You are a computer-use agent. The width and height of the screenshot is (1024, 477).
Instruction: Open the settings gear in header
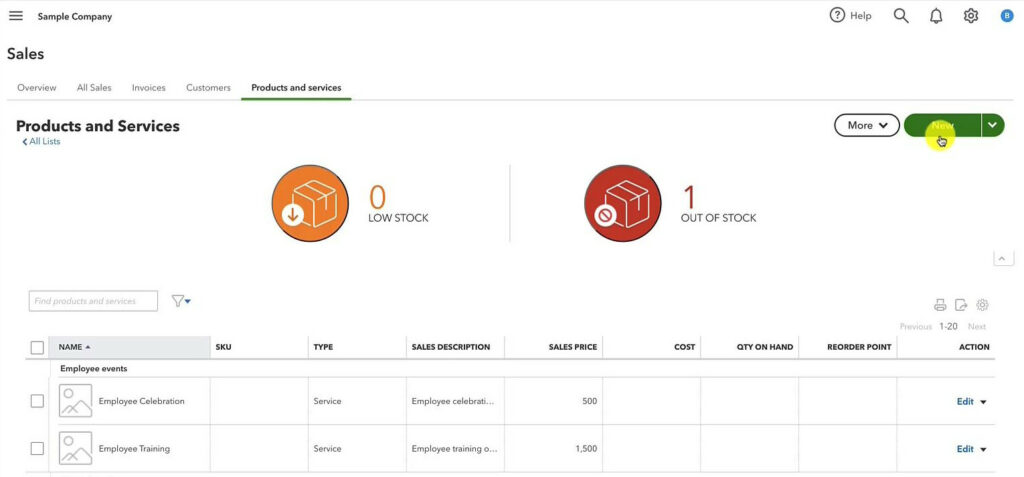tap(971, 16)
